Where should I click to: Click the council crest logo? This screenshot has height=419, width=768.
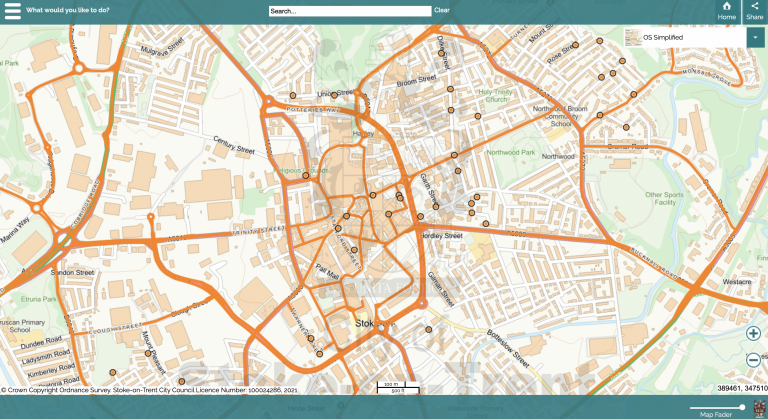click(x=758, y=408)
